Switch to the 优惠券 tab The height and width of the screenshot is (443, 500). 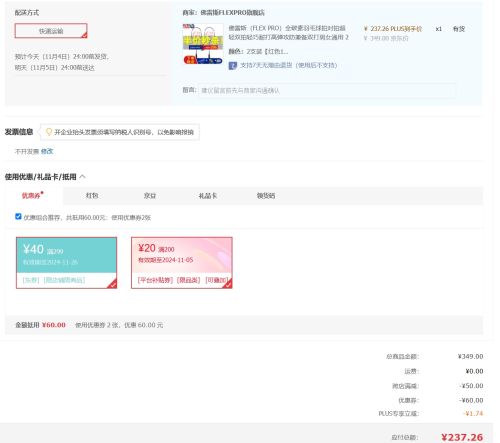(x=32, y=196)
